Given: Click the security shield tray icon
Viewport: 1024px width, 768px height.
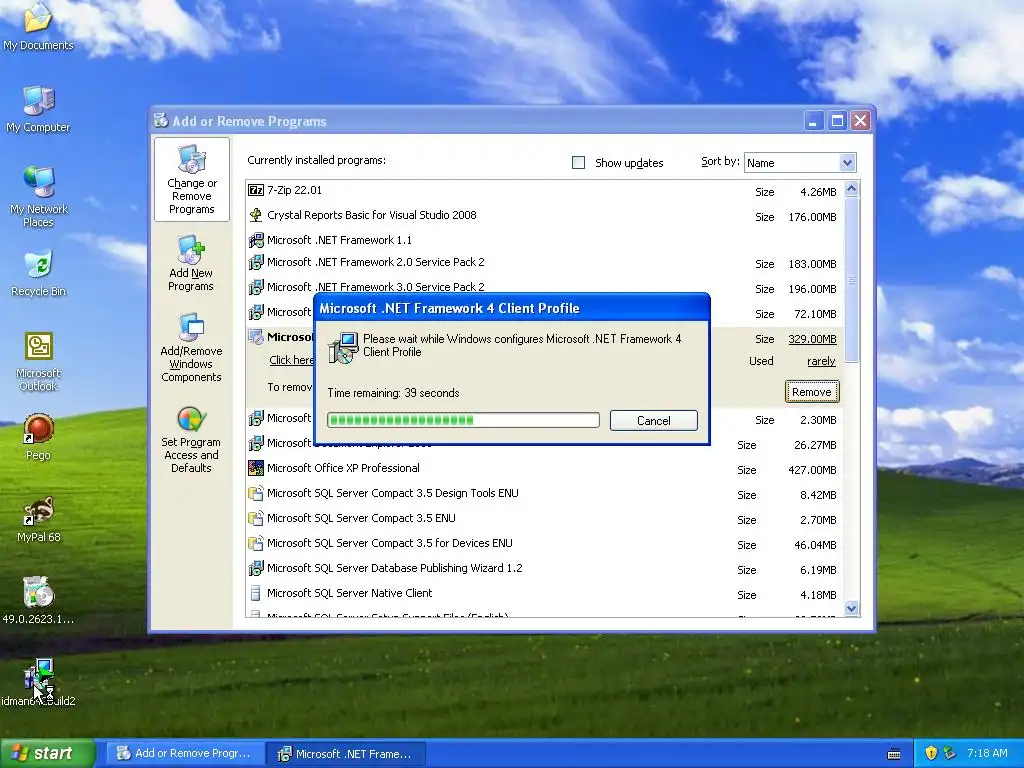Looking at the screenshot, I should click(x=931, y=753).
